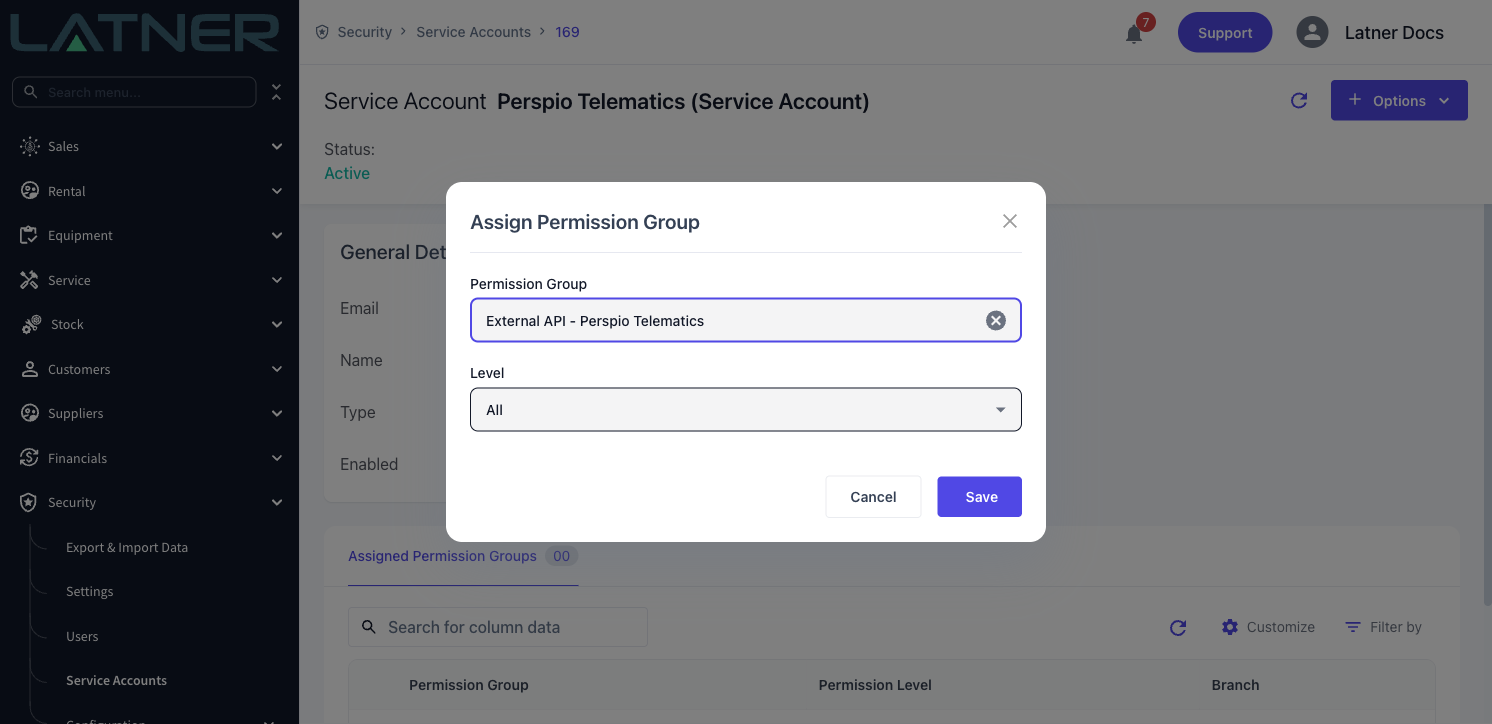Click the Latner Docs user name
Viewport: 1492px width, 724px height.
[x=1394, y=33]
